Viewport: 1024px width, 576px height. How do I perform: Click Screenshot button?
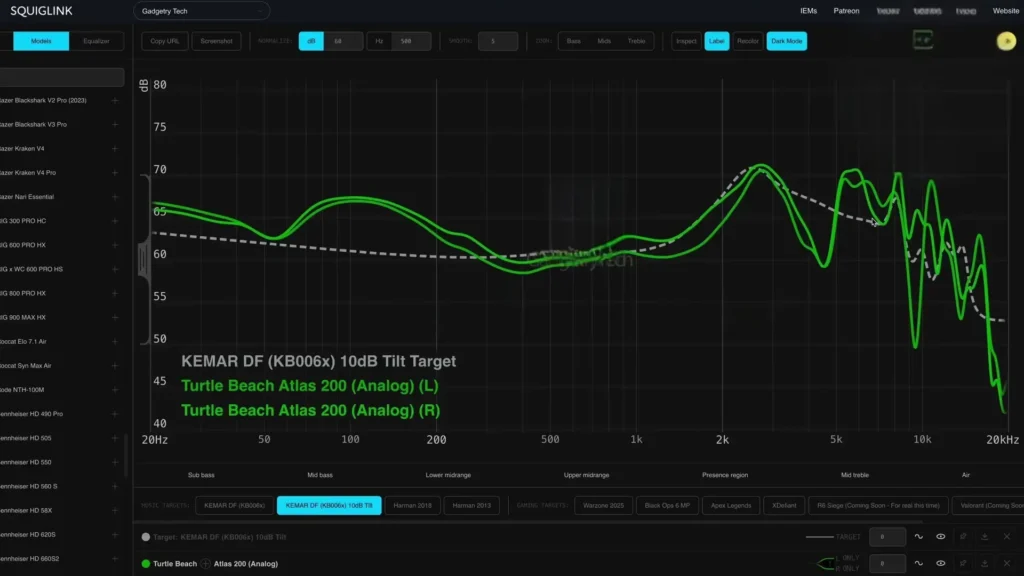click(216, 41)
